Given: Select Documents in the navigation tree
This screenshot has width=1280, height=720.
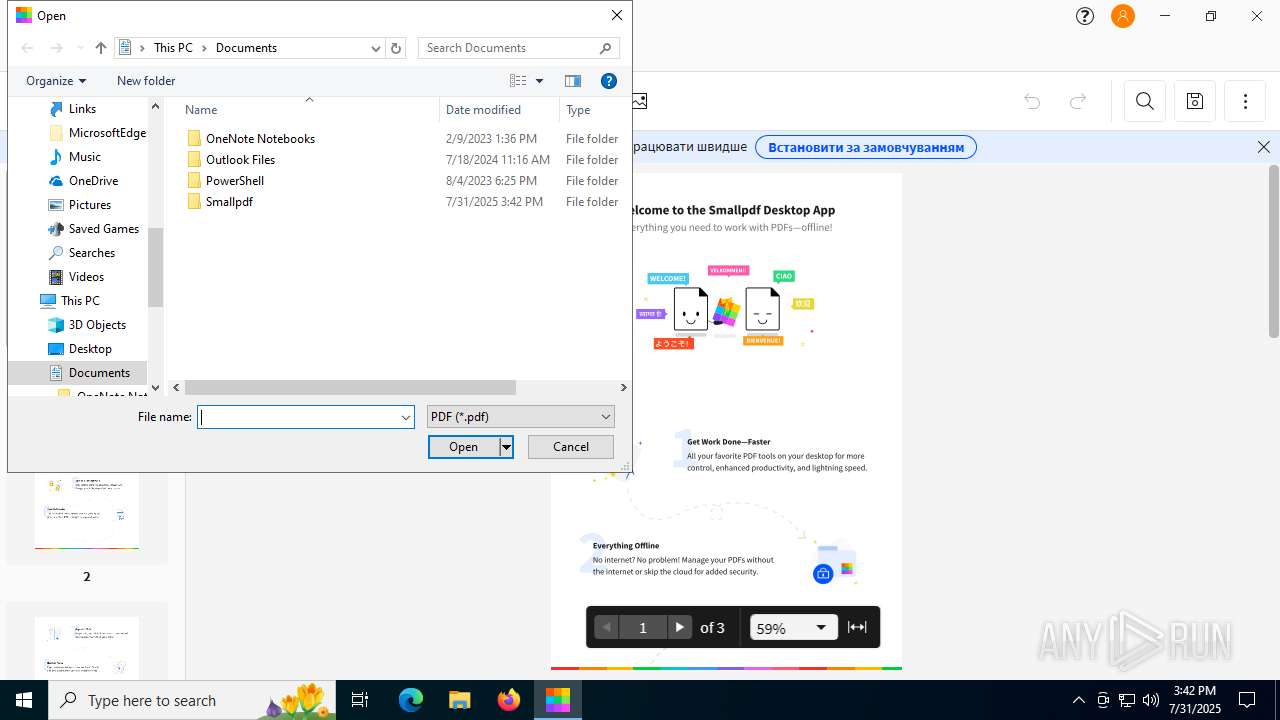Looking at the screenshot, I should point(99,373).
